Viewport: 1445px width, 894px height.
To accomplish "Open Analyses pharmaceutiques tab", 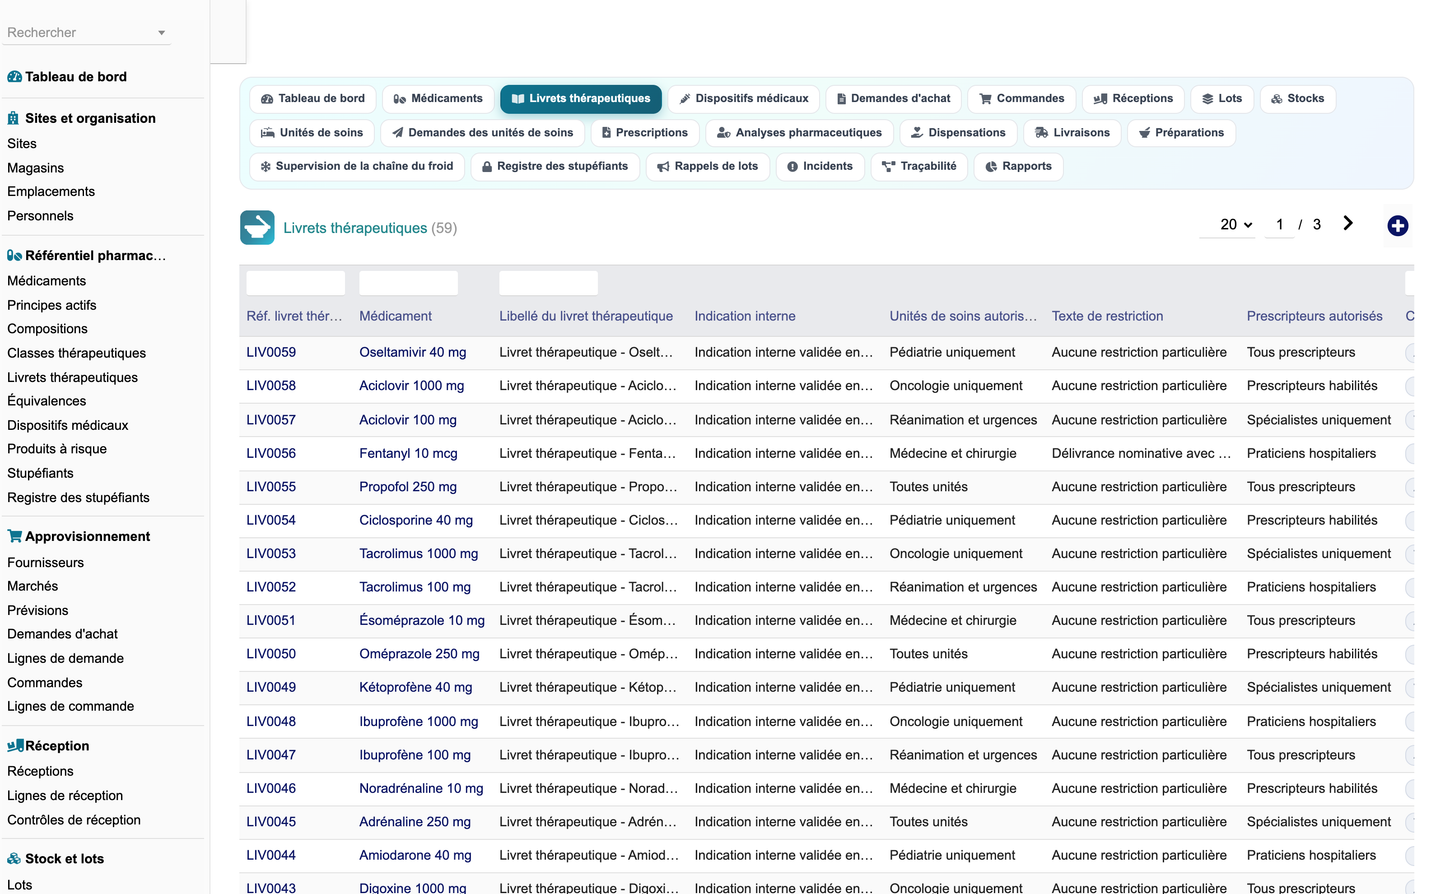I will coord(800,133).
